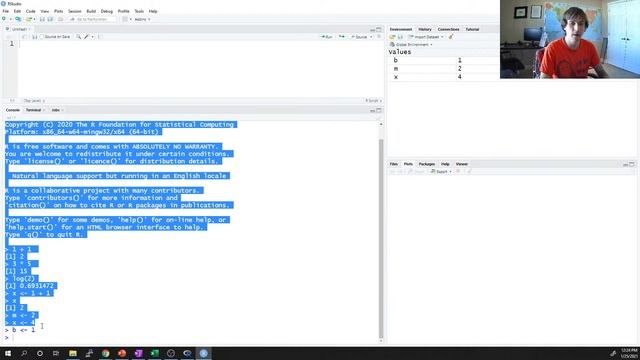Switch to the Tutorial tab
Image resolution: width=640 pixels, height=360 pixels.
click(x=472, y=29)
